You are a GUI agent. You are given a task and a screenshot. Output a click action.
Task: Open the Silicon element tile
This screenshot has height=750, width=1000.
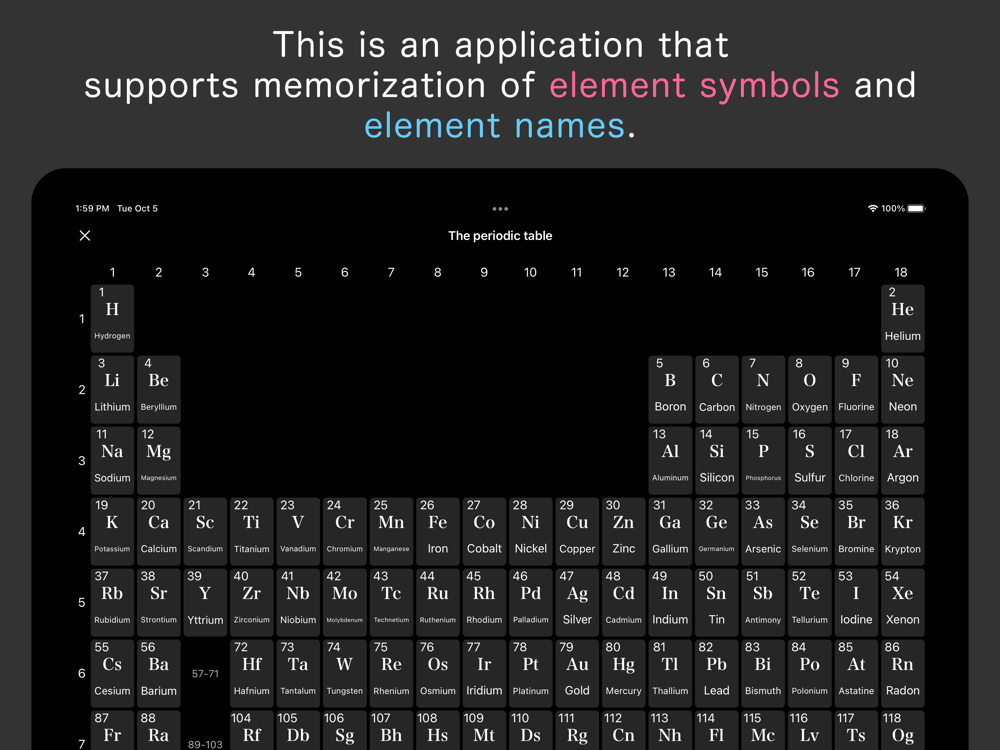(717, 460)
